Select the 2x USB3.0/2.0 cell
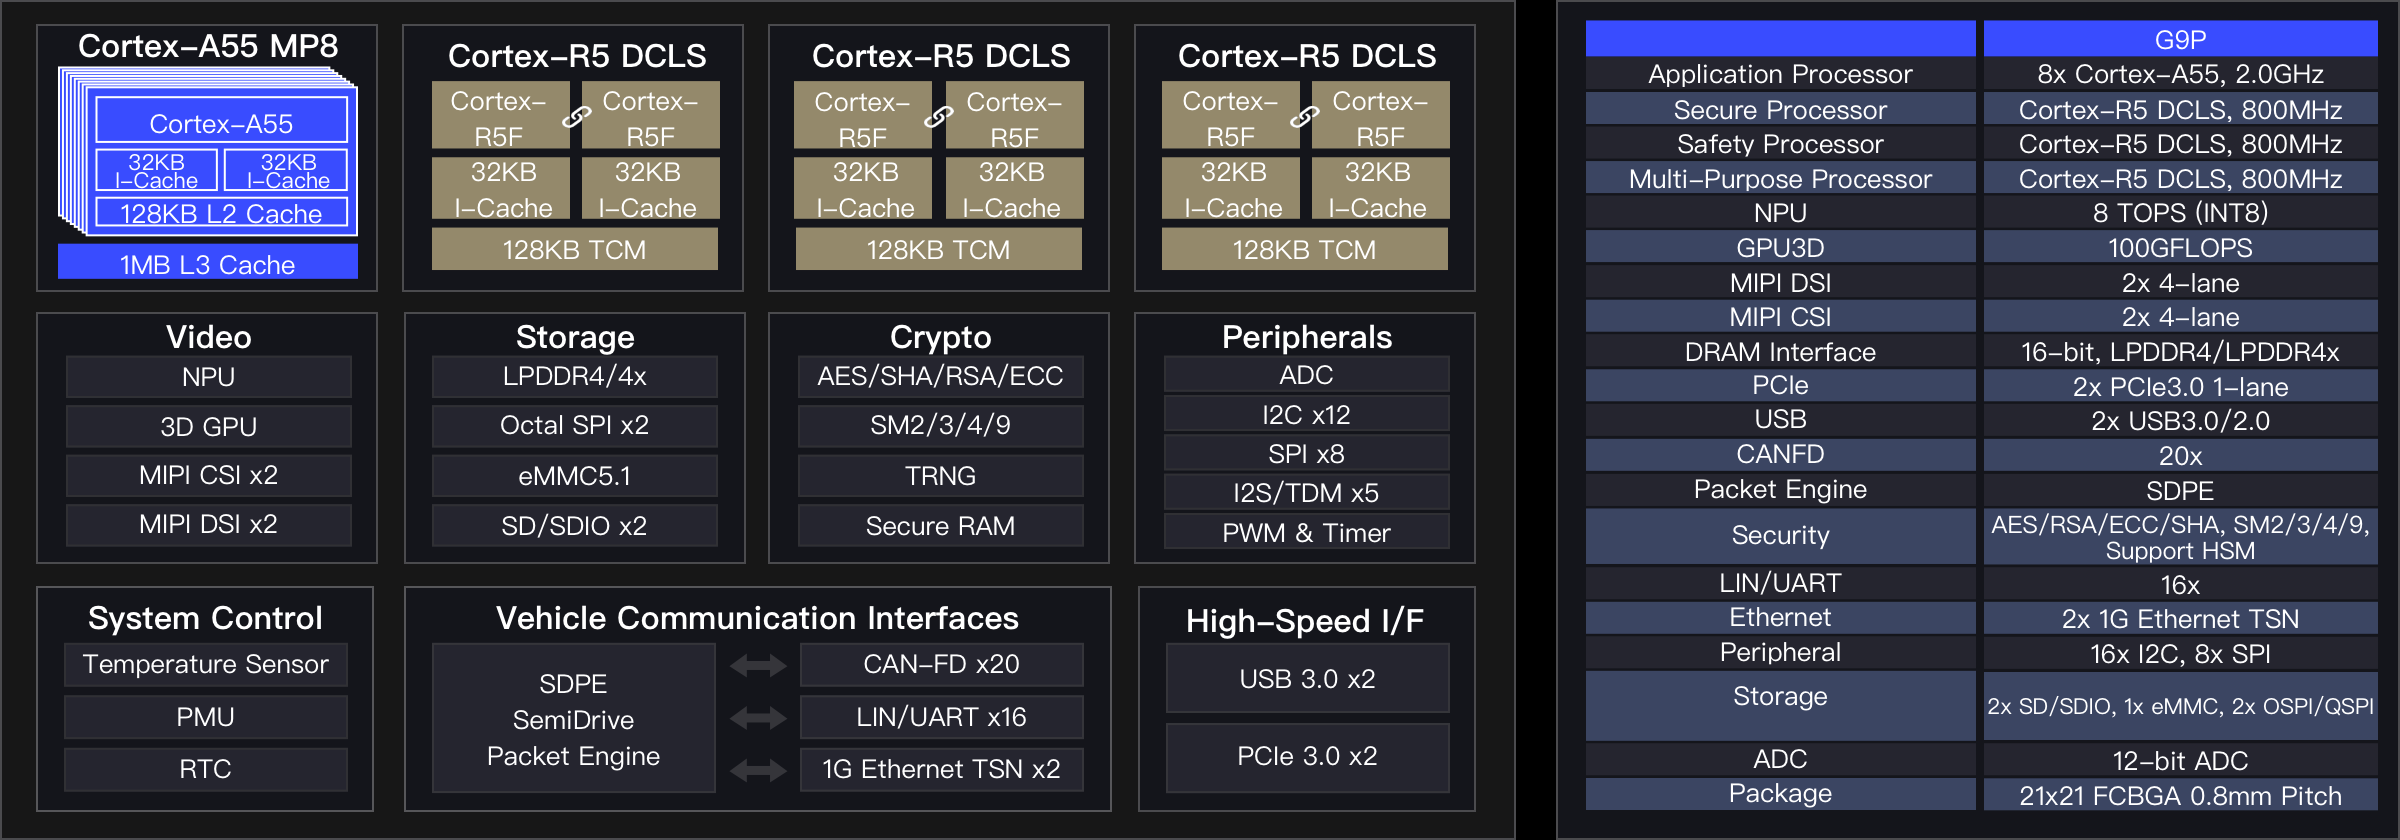2400x840 pixels. pyautogui.click(x=2180, y=421)
